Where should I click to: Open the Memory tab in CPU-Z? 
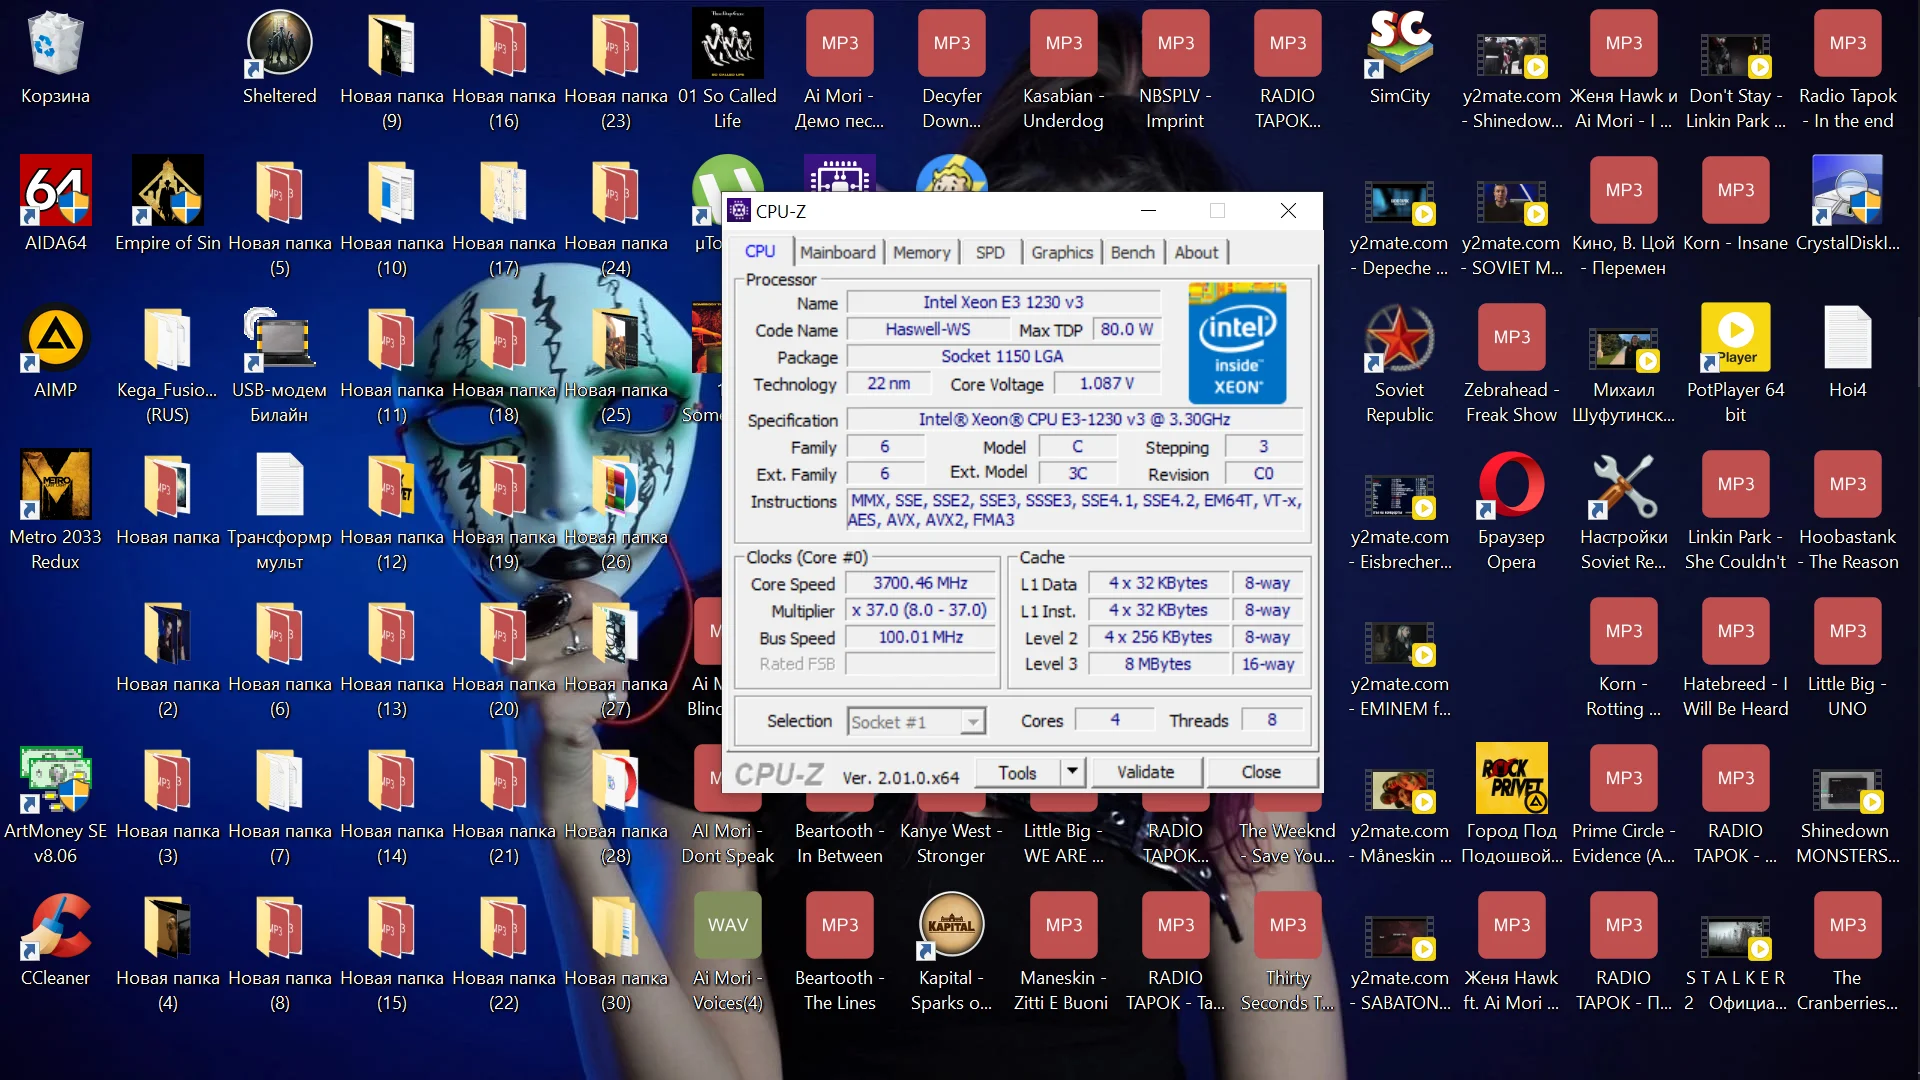(x=921, y=252)
